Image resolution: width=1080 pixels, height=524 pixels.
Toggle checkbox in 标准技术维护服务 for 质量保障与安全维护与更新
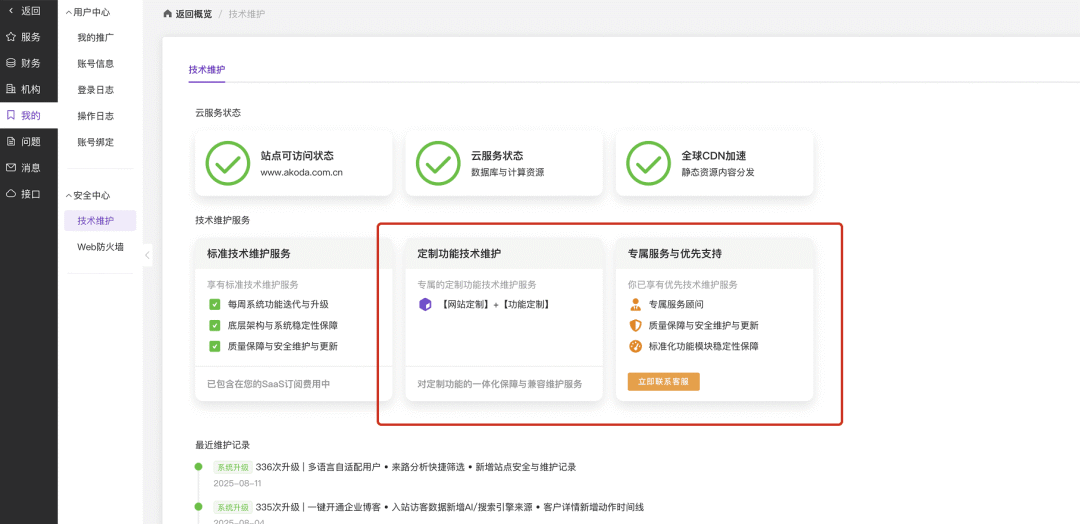coord(214,346)
